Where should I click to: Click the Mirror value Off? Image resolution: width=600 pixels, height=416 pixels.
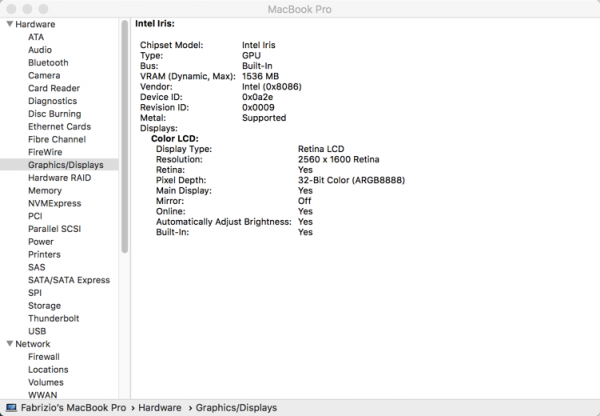305,201
